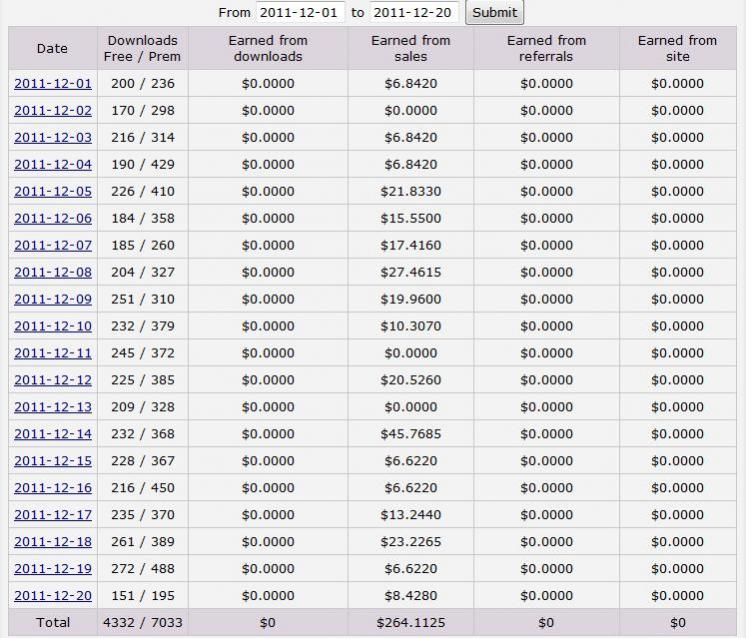Click the Earned from referrals header
This screenshot has height=638, width=746.
(546, 48)
